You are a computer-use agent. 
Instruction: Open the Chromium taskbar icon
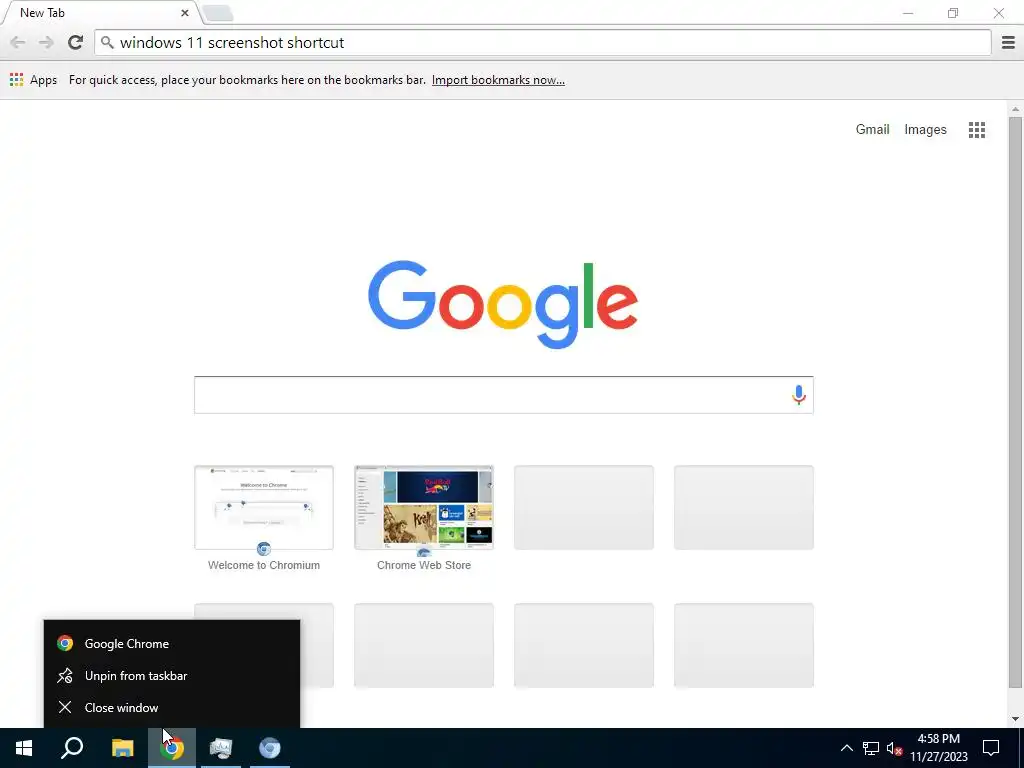click(270, 748)
